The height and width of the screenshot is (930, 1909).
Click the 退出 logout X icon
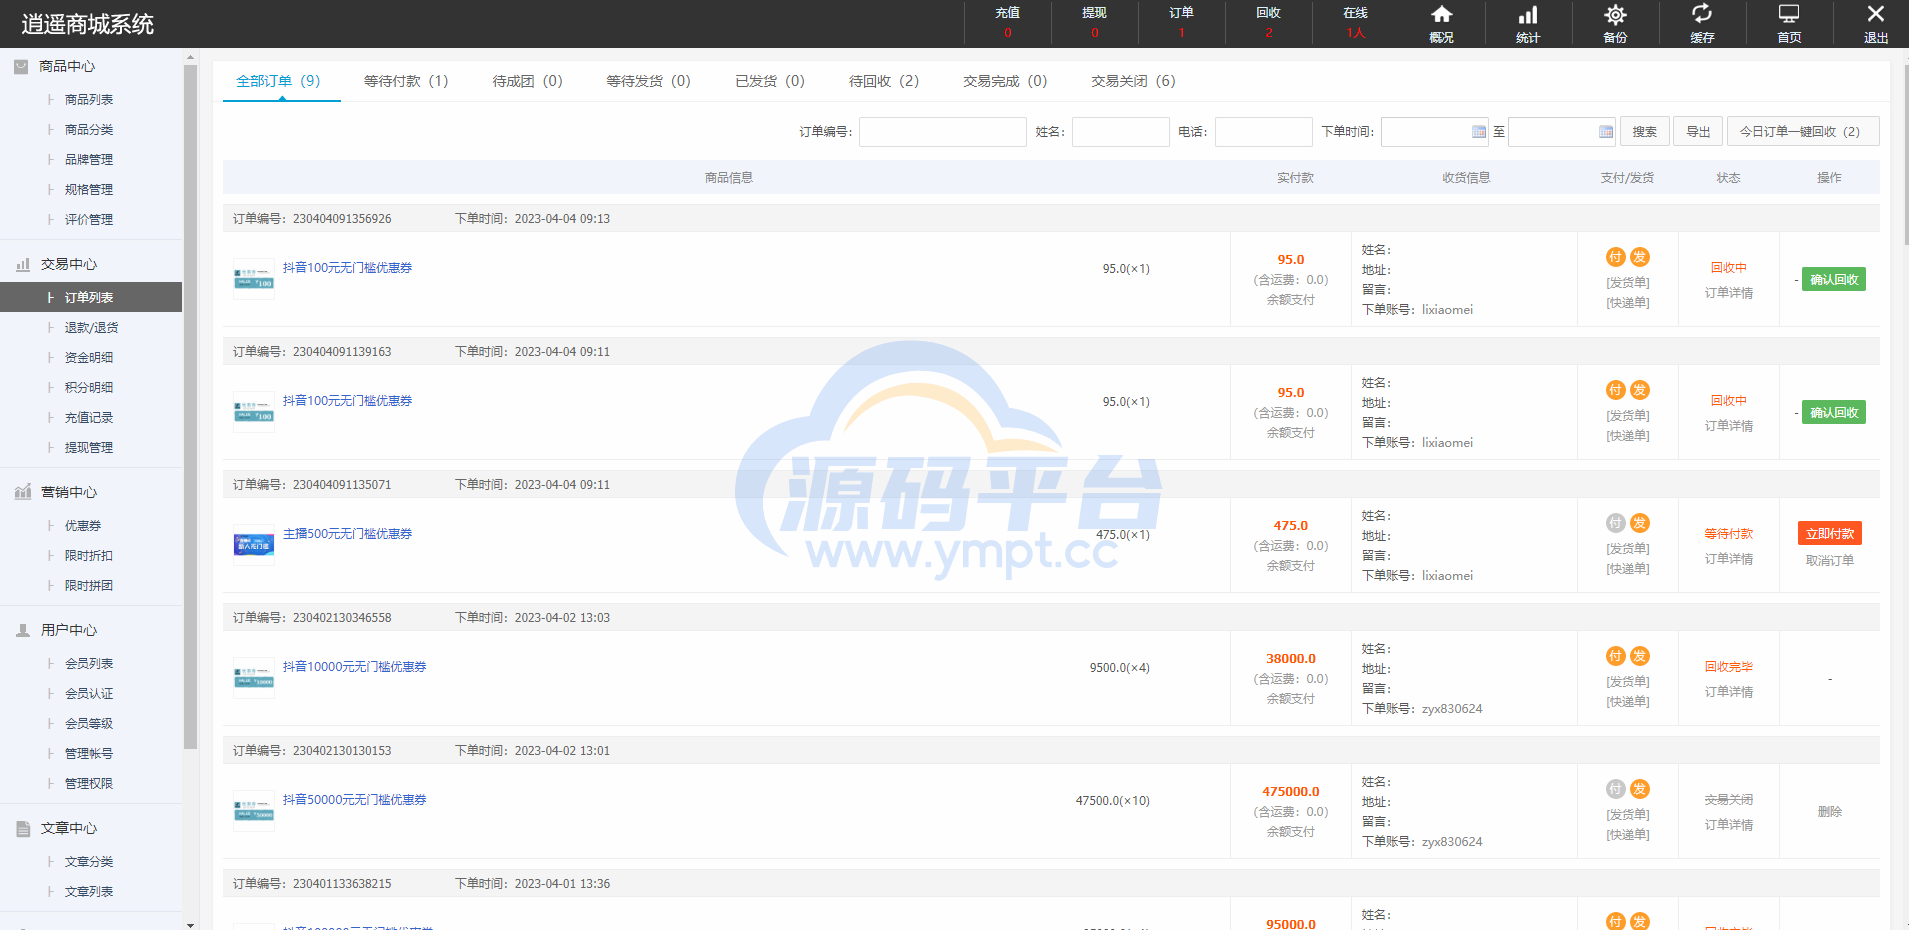coord(1876,14)
